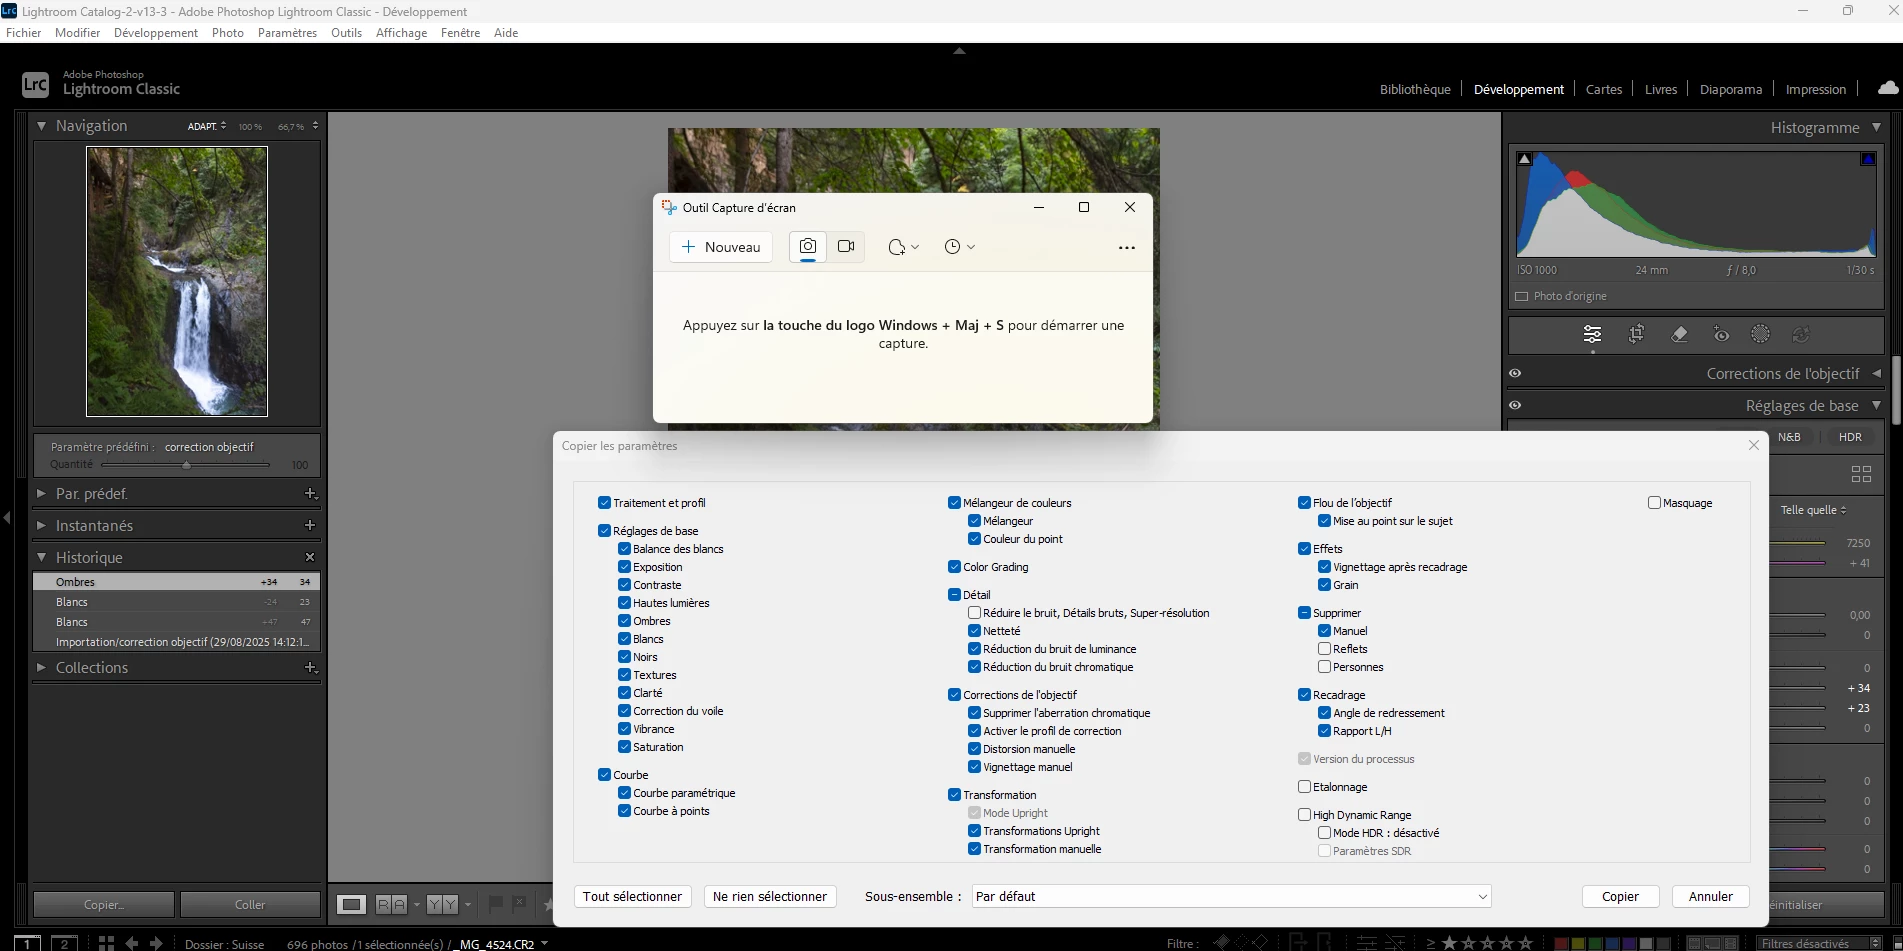Adjust the preset Quantité slider
This screenshot has width=1903, height=951.
coord(186,465)
